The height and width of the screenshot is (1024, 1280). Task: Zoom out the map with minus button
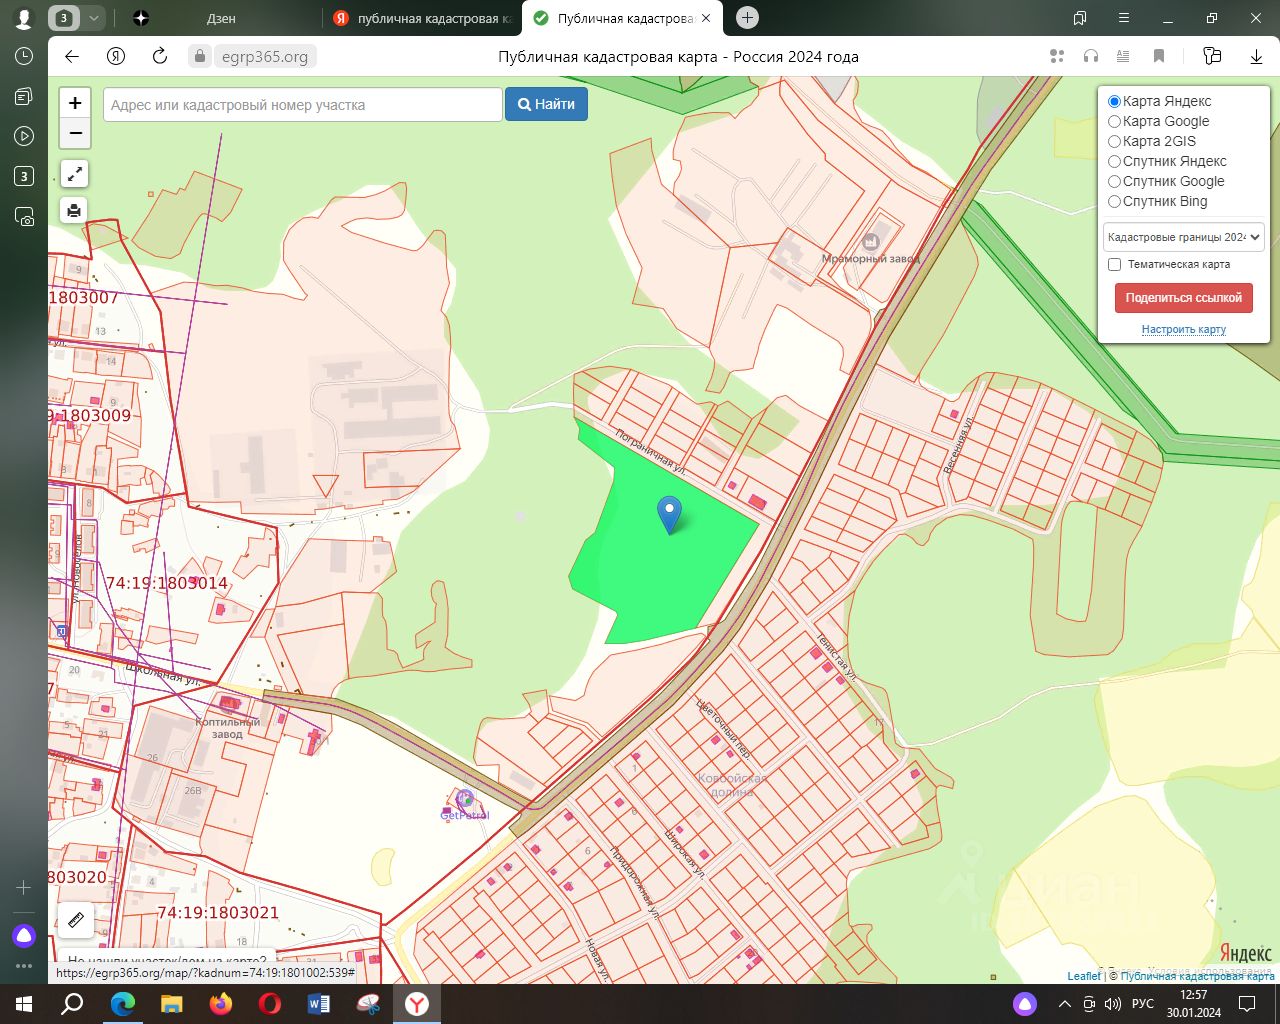click(x=75, y=133)
